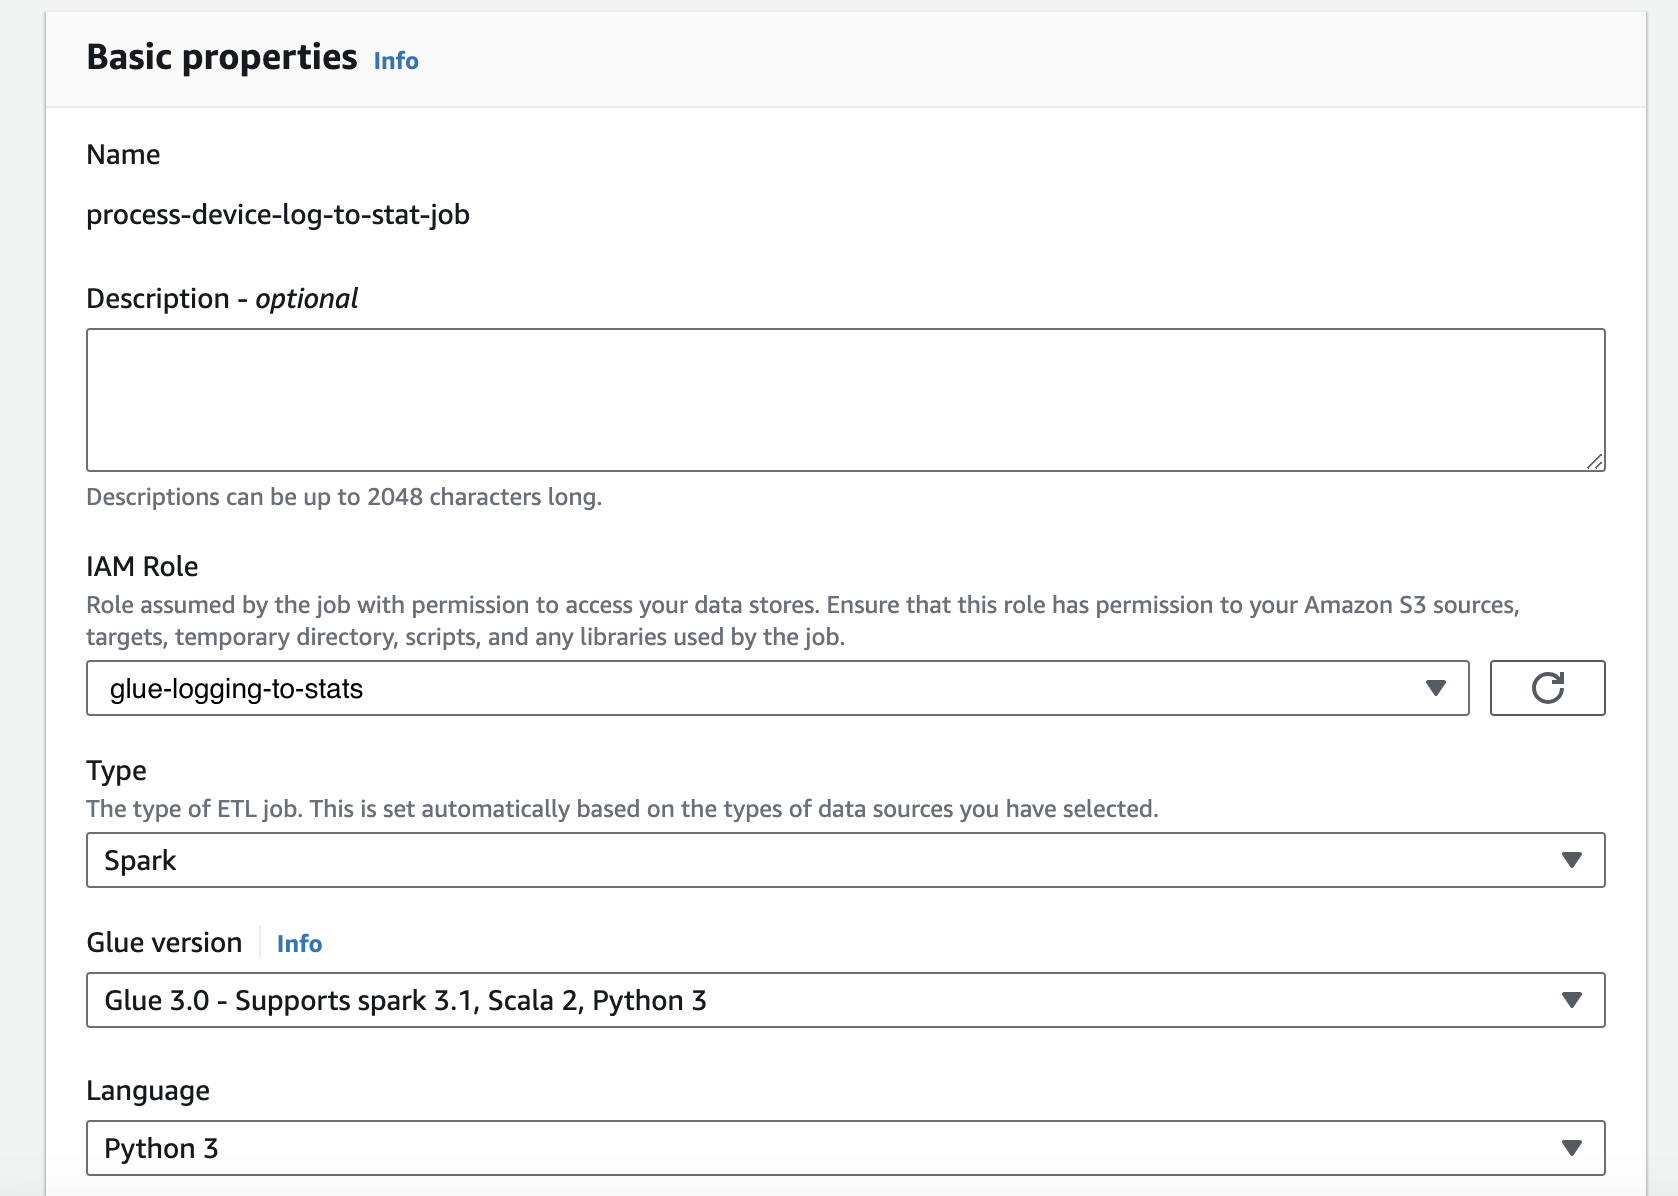The height and width of the screenshot is (1196, 1678).
Task: Click the Type field's dropdown arrow
Action: pyautogui.click(x=1571, y=860)
